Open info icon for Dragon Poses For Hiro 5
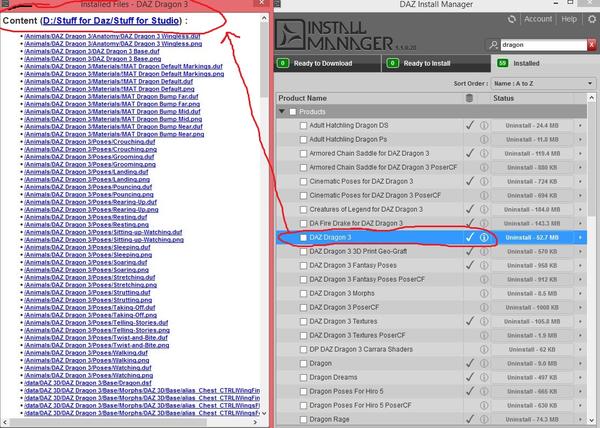The width and height of the screenshot is (600, 428). tap(484, 391)
